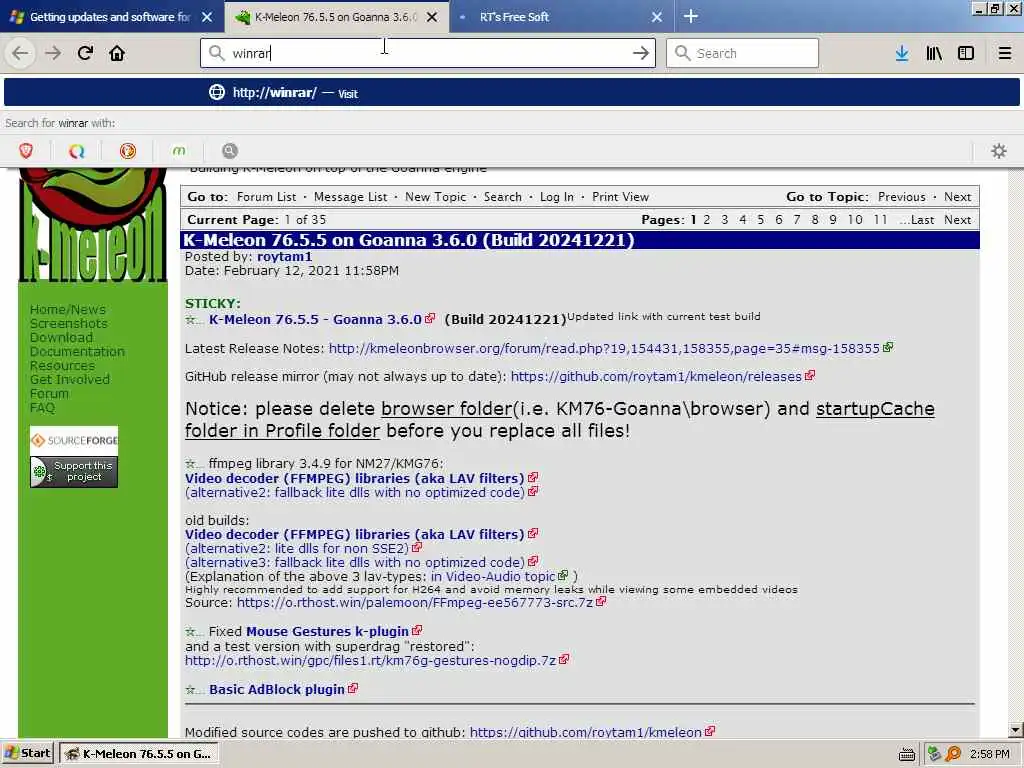
Task: Open the forum Search link
Action: (503, 197)
